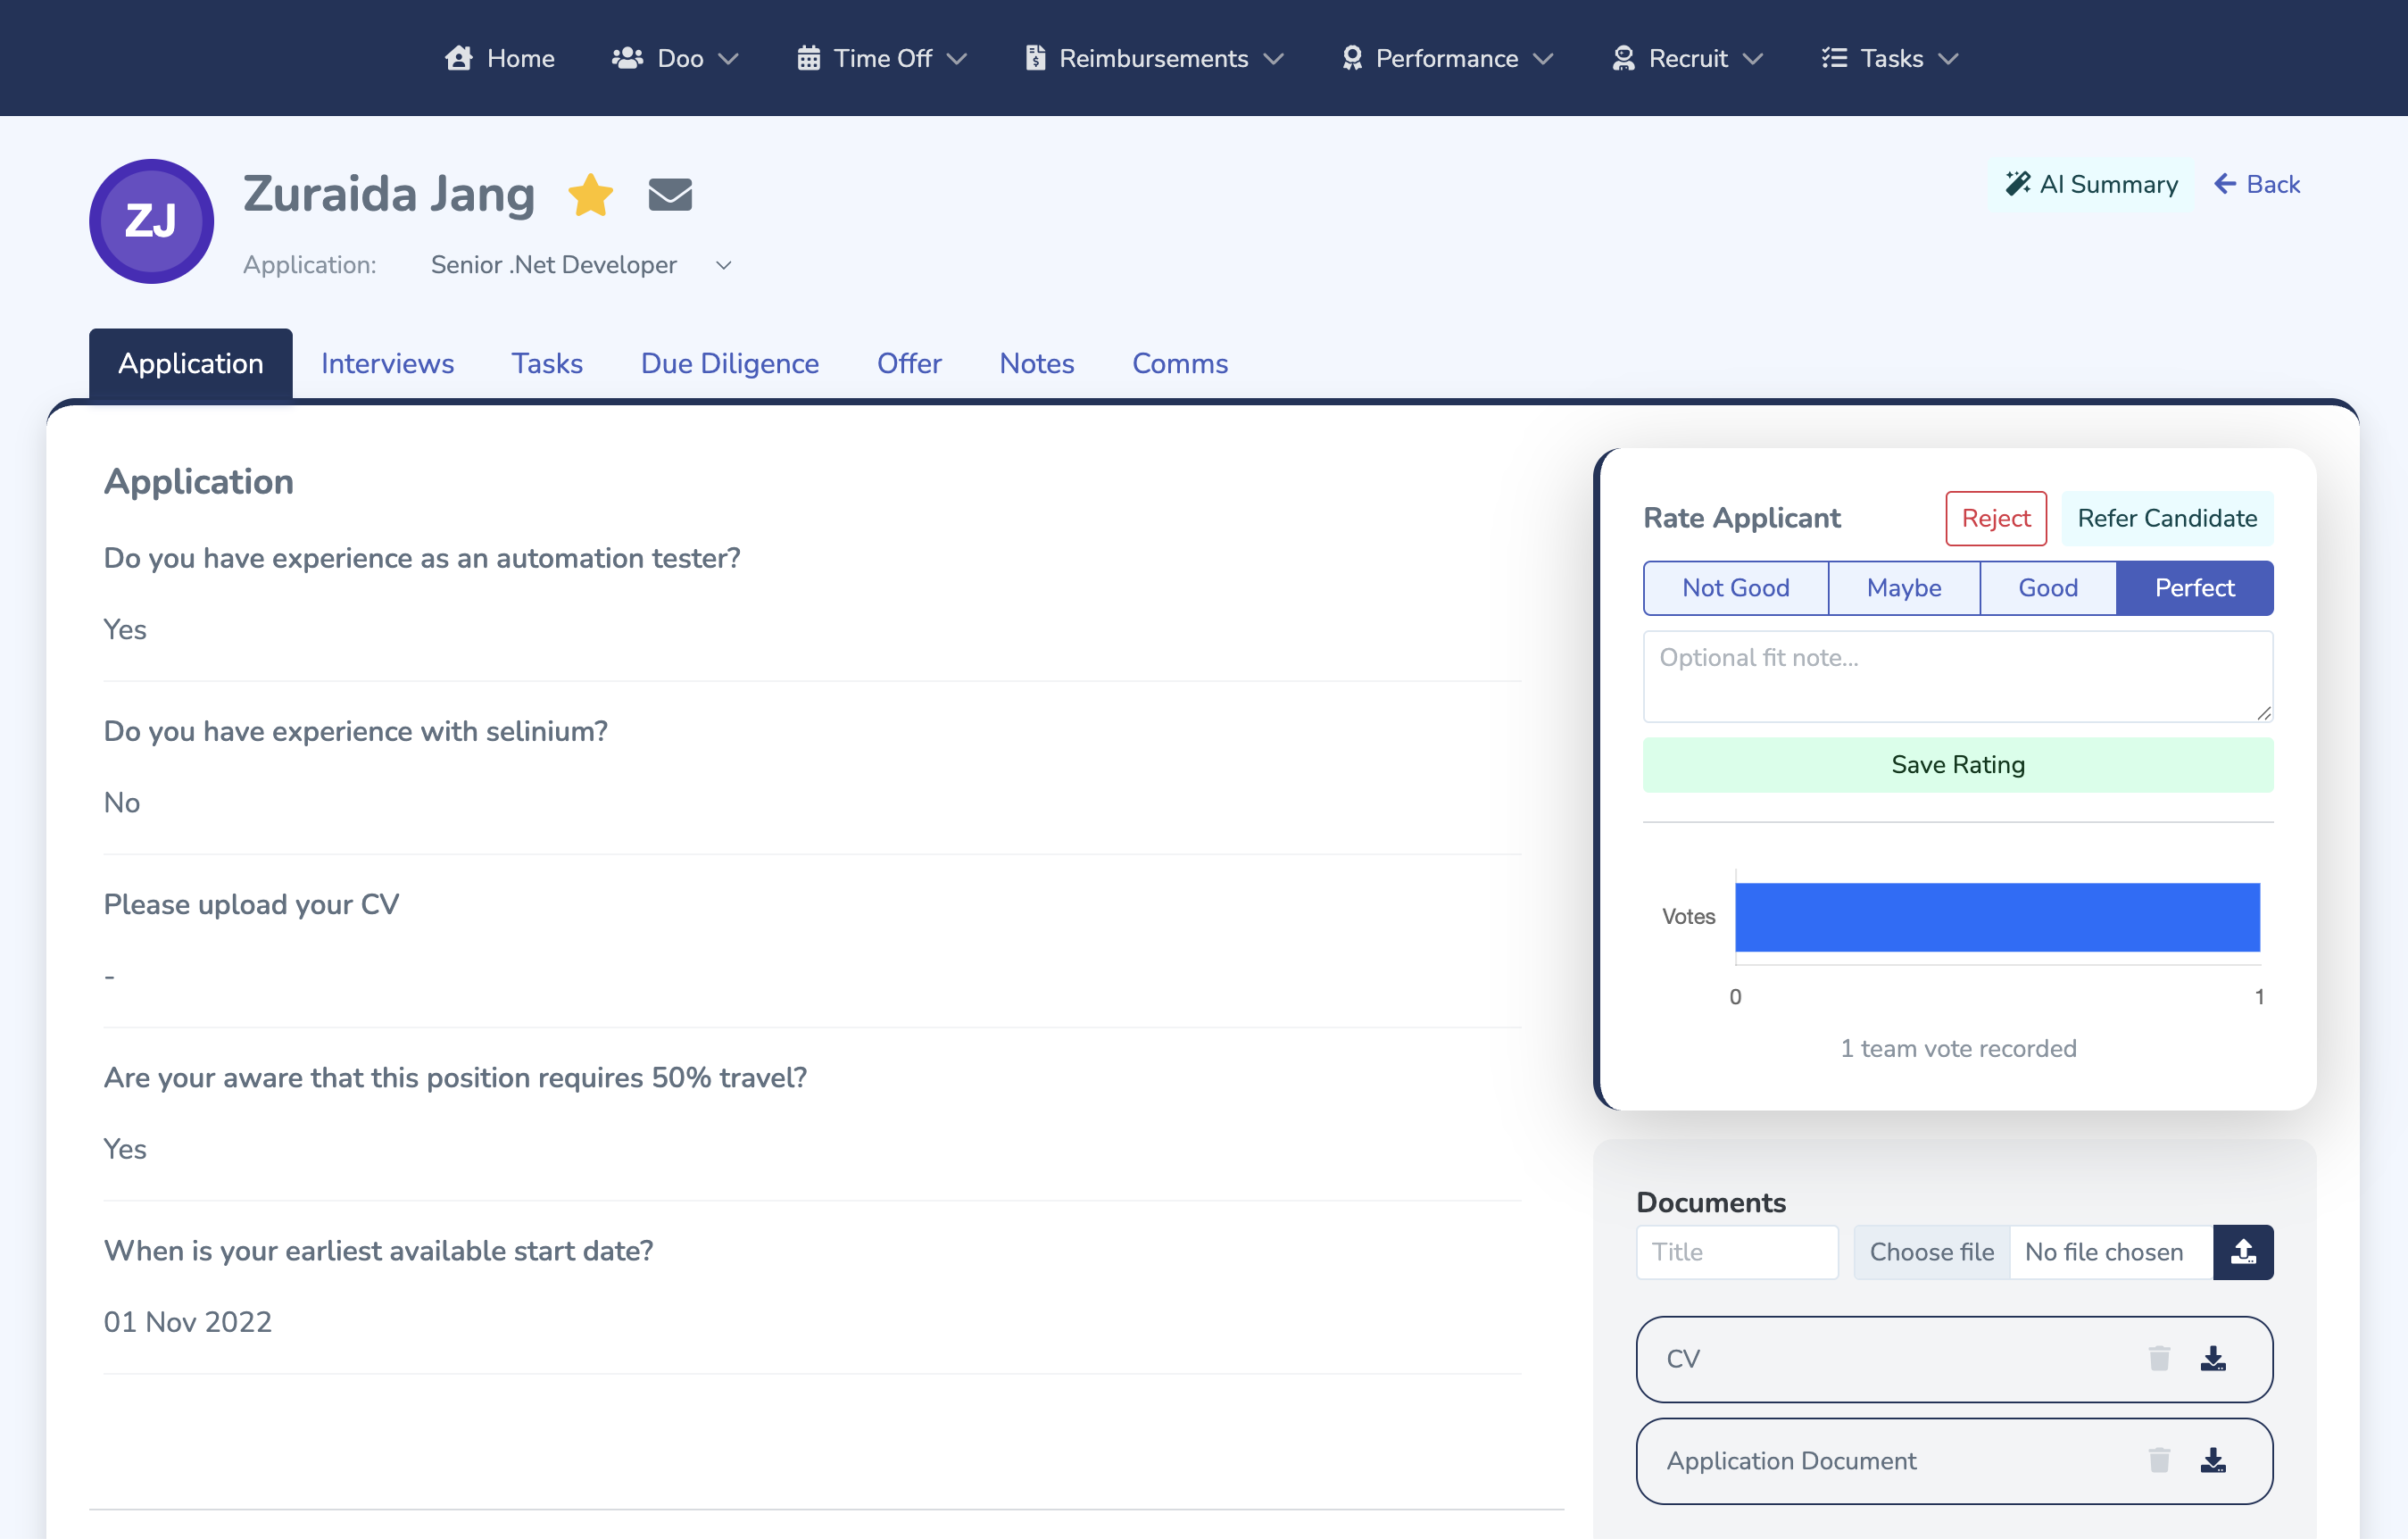Screen dimensions: 2408x1539
Task: Expand the Performance menu
Action: (x=1447, y=58)
